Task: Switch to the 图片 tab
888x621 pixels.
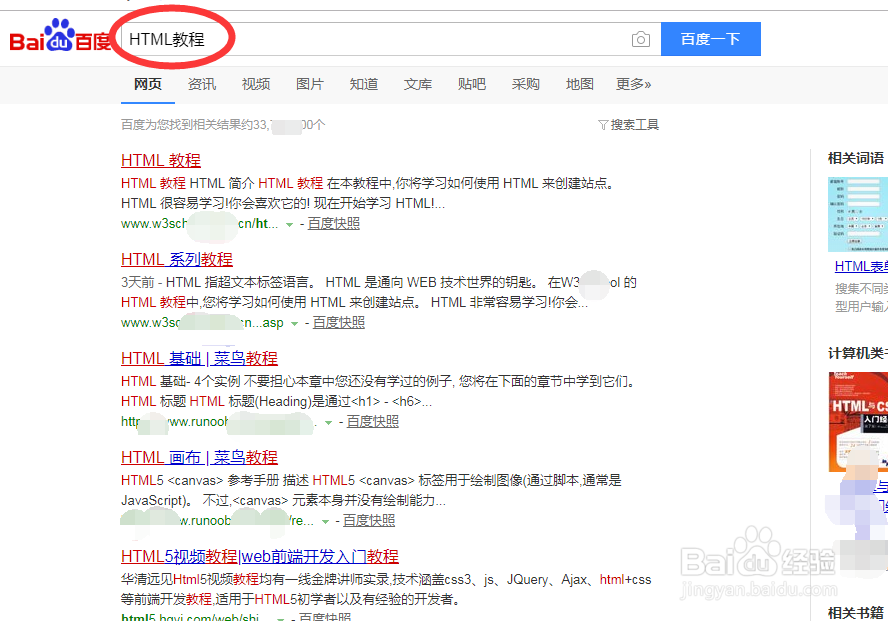Action: point(309,84)
